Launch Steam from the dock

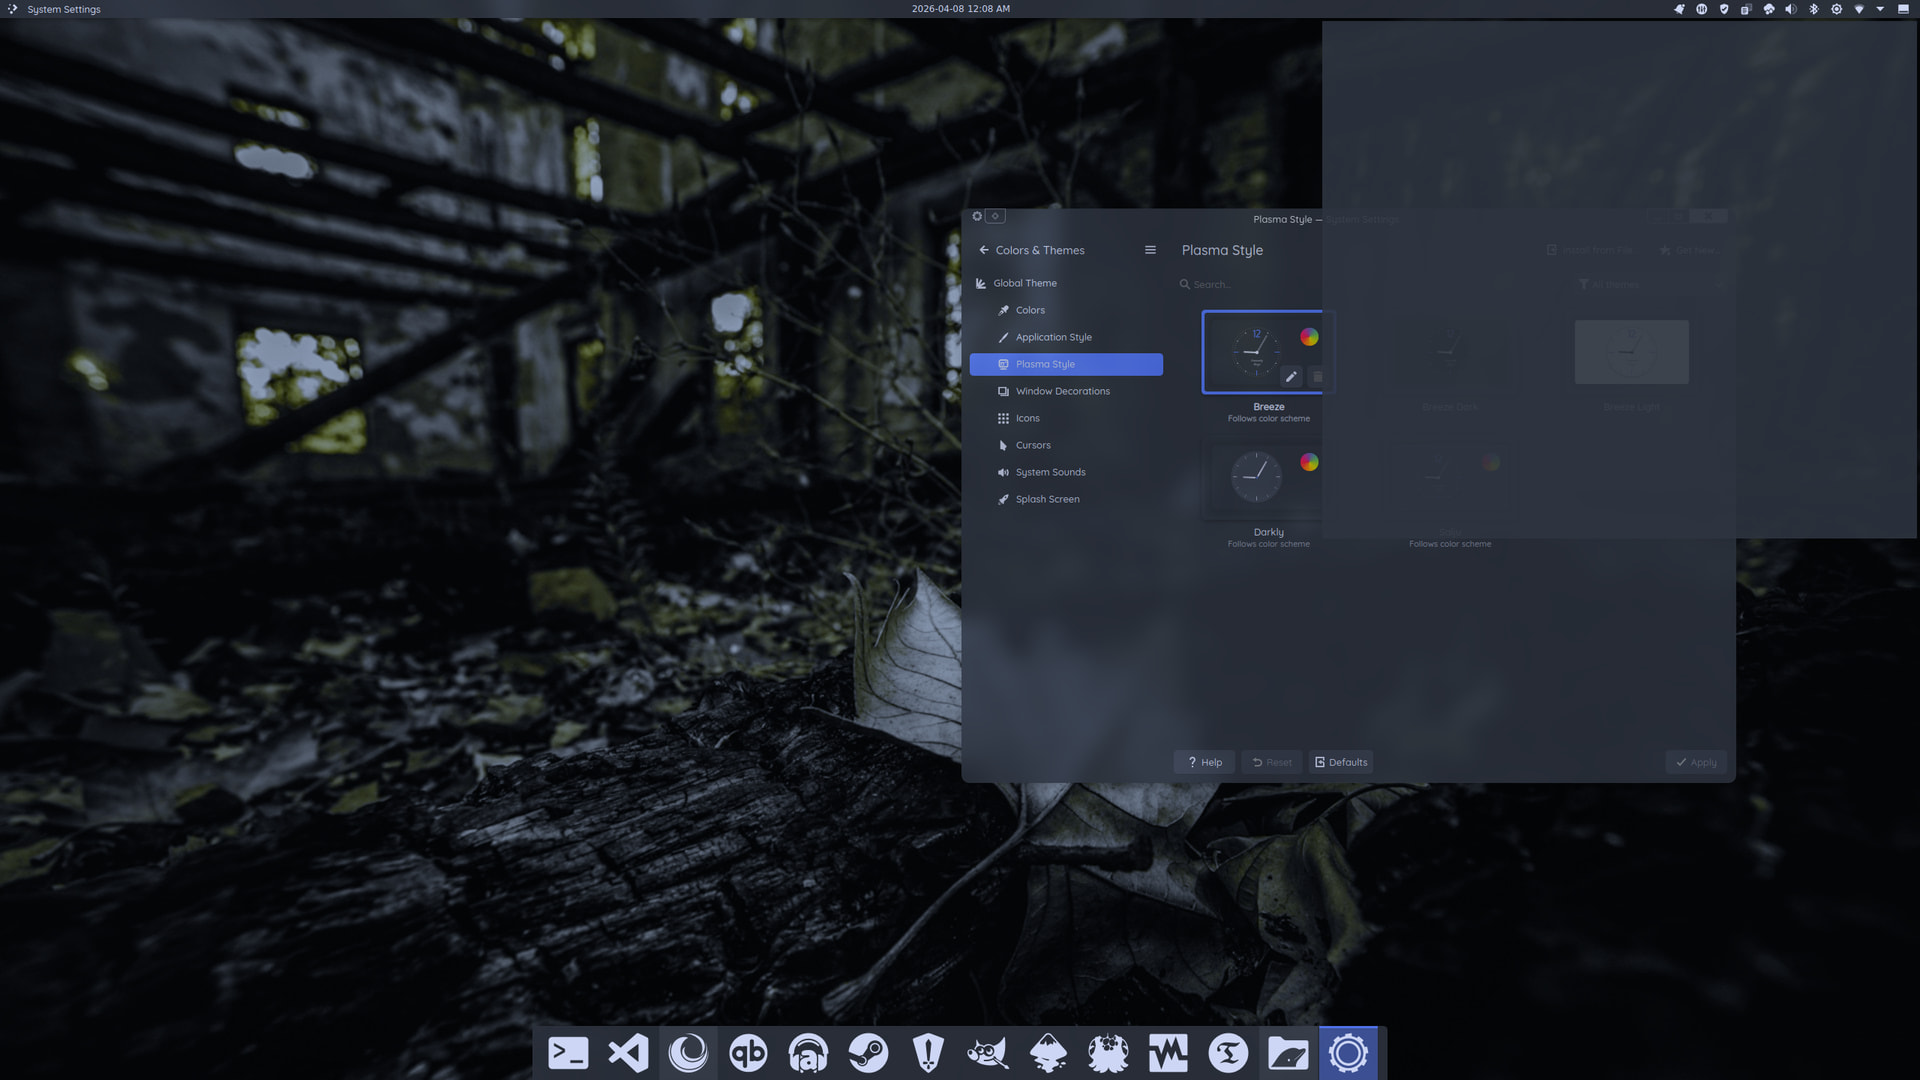pos(868,1053)
